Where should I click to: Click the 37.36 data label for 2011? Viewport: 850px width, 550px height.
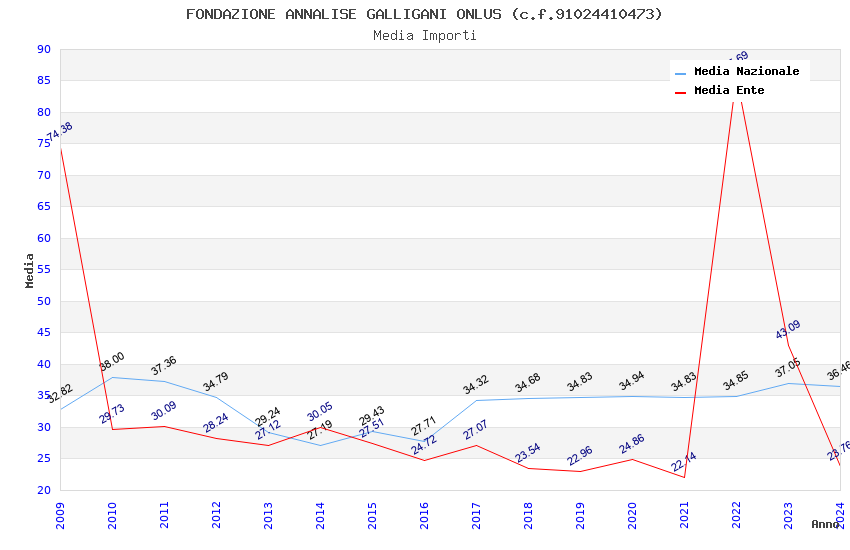(x=164, y=366)
